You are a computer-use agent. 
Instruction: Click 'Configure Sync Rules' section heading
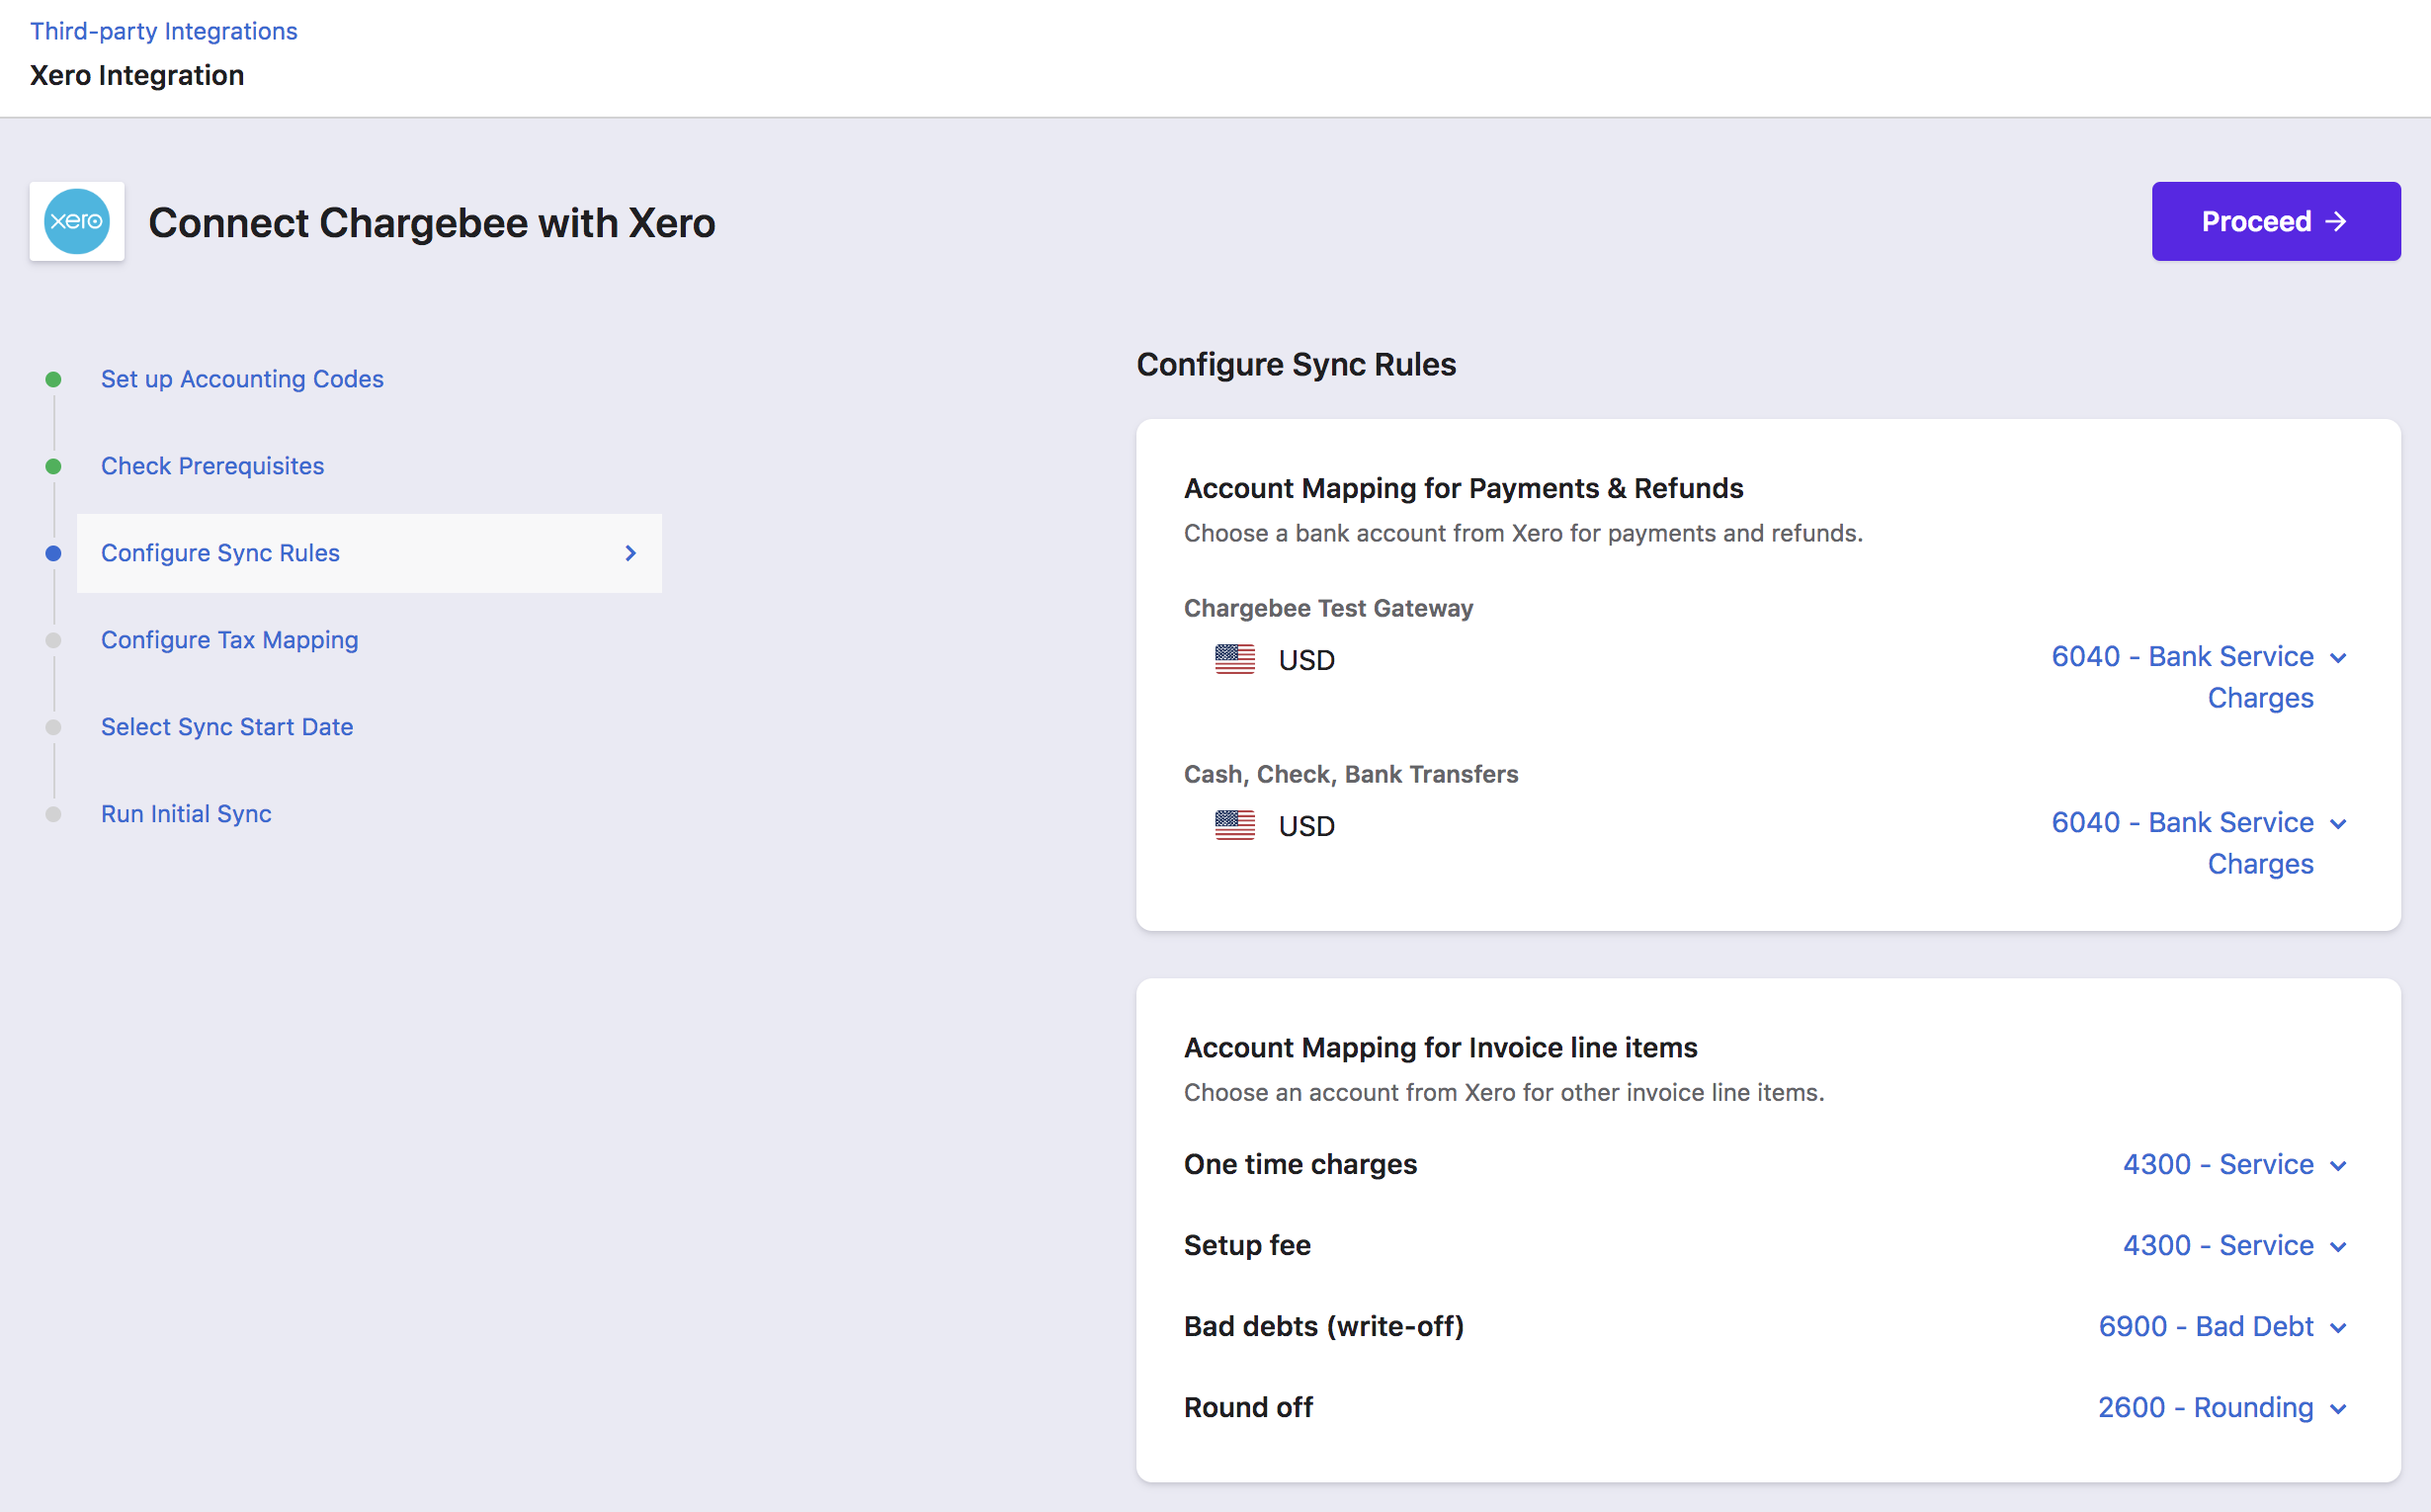pos(1296,364)
